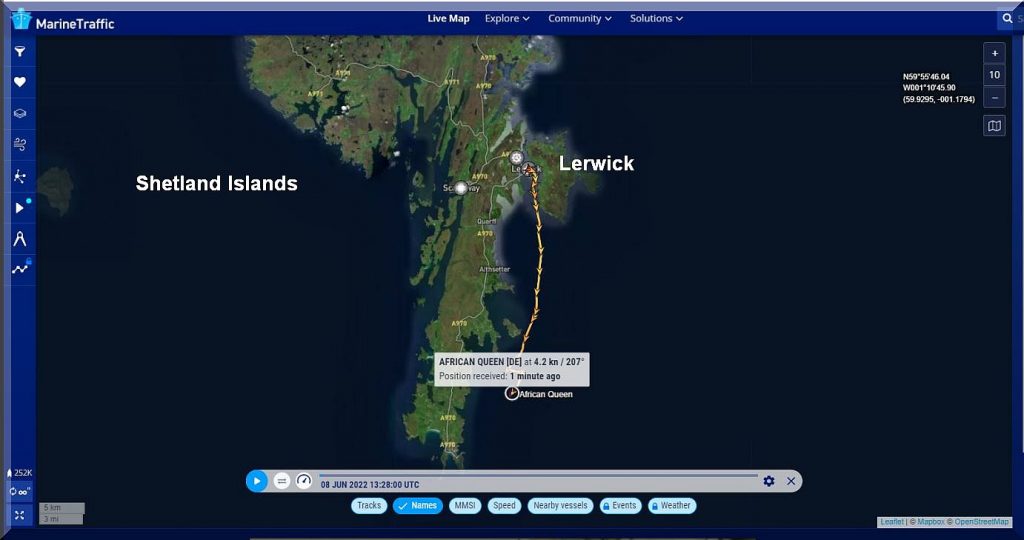Click the playback timeline progress bar

[538, 475]
